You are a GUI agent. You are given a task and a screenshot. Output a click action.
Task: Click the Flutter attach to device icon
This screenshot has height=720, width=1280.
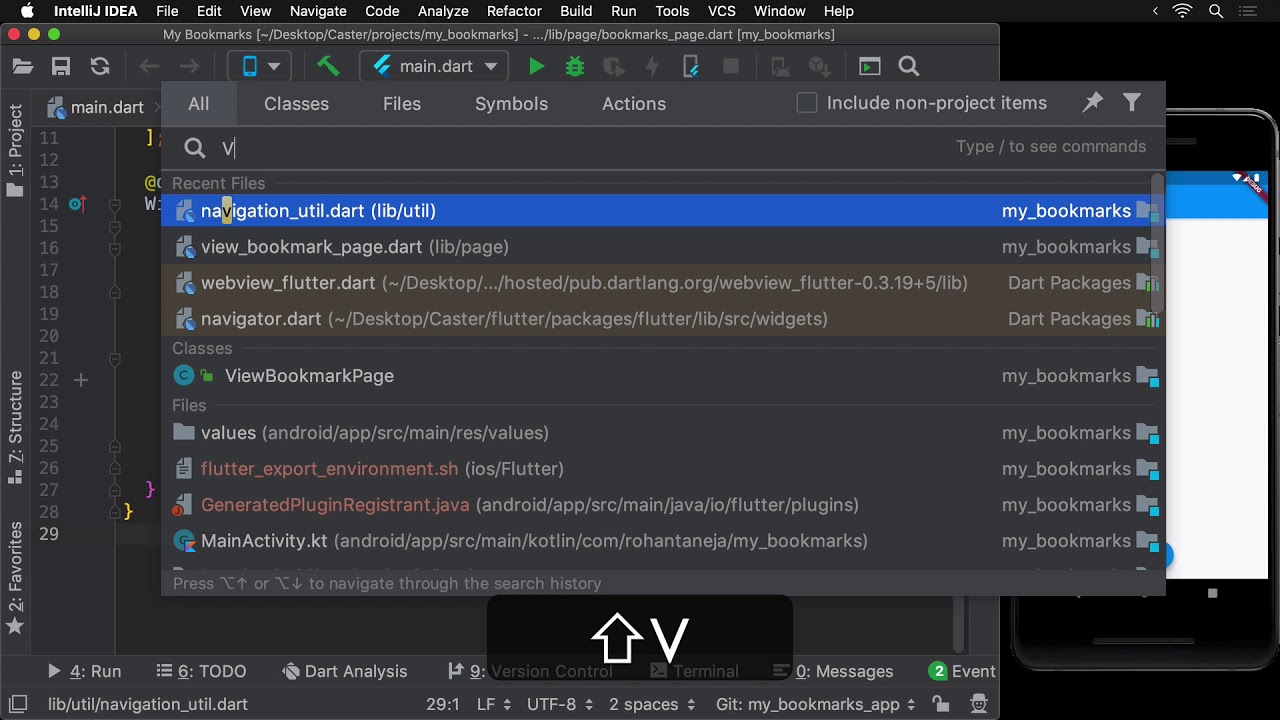point(691,67)
